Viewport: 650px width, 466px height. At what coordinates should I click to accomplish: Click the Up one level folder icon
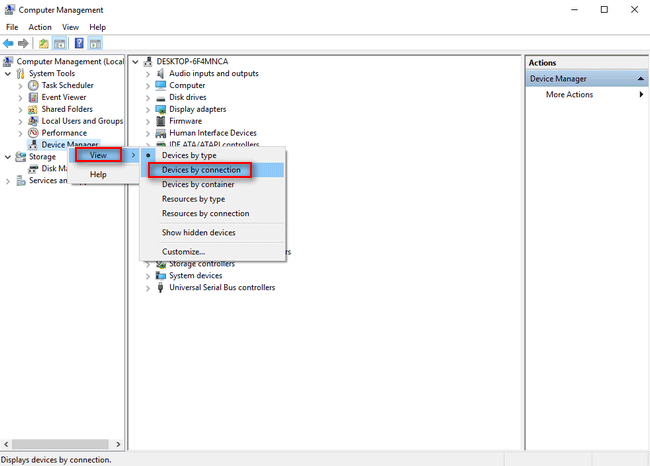tap(44, 43)
